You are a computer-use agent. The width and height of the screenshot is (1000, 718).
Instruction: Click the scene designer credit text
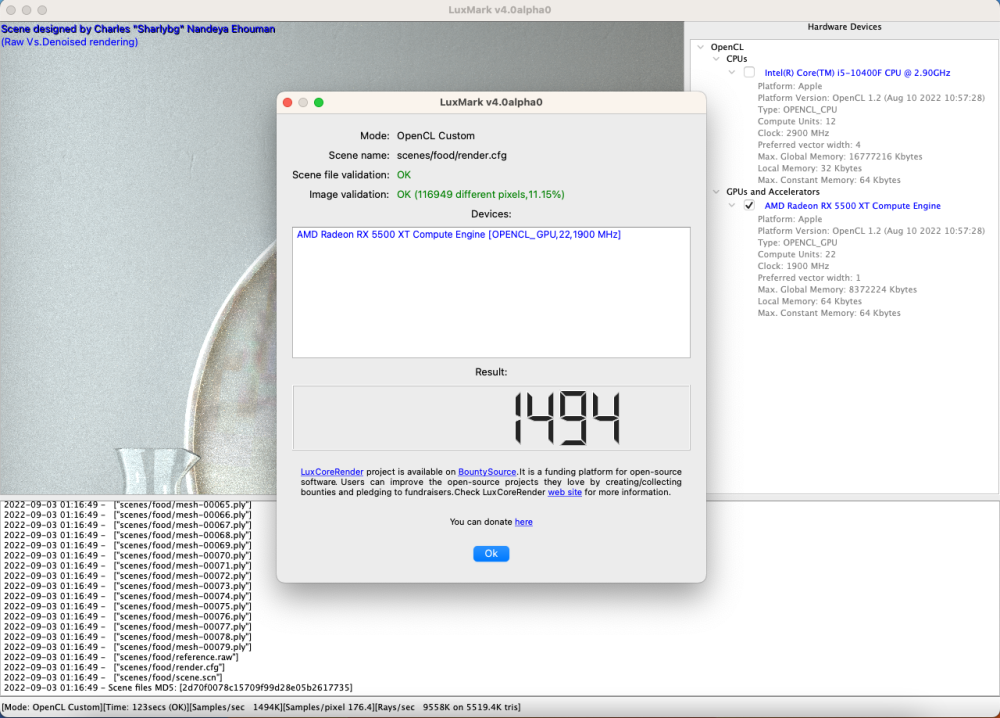point(138,29)
